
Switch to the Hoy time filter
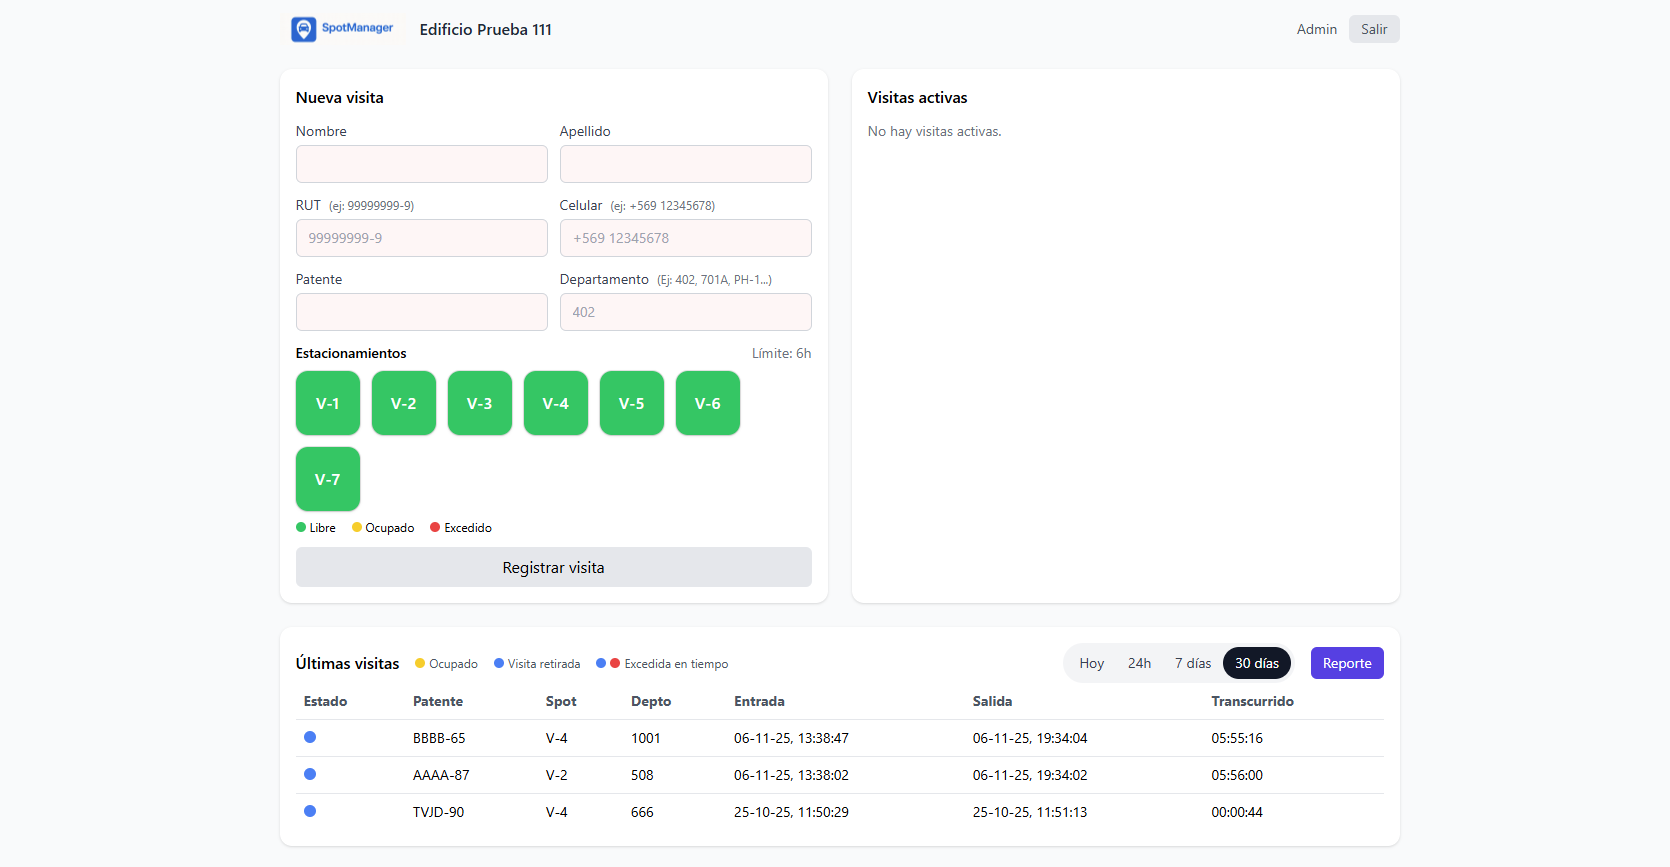[1091, 663]
